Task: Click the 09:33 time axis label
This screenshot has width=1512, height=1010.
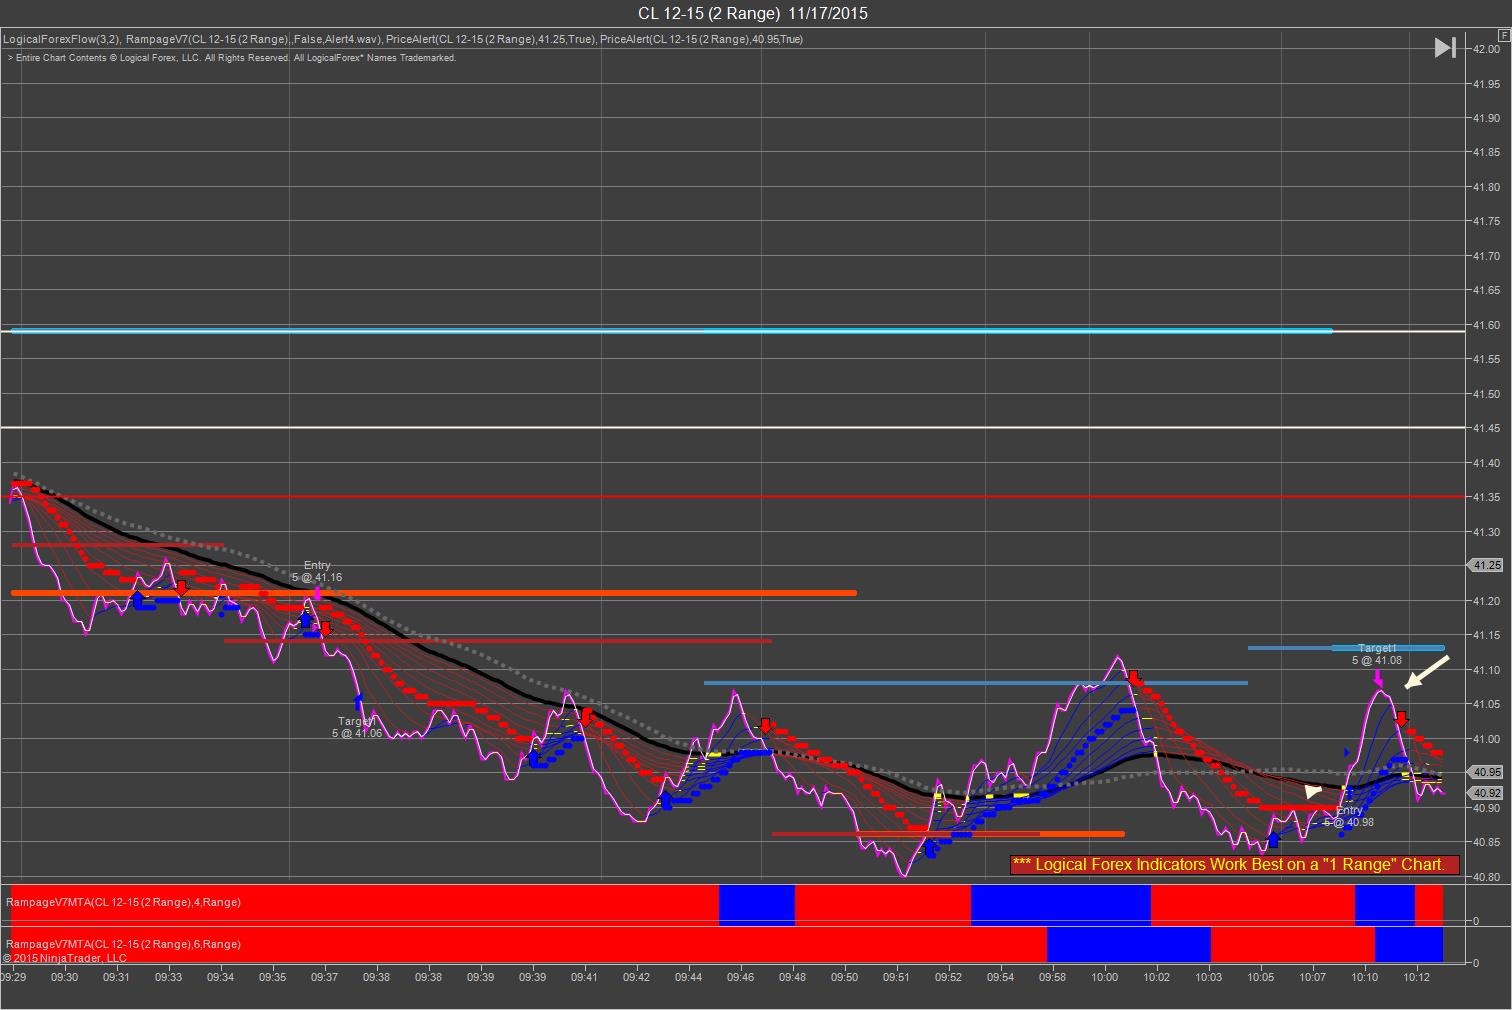Action: (x=169, y=978)
